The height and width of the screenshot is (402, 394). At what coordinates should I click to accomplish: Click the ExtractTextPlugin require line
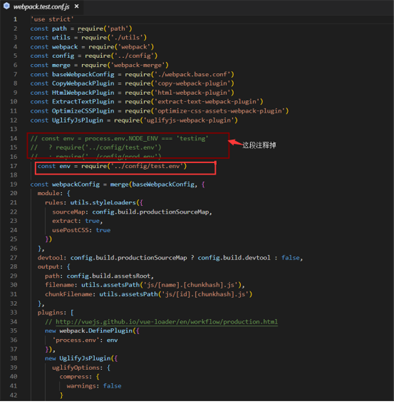click(147, 102)
